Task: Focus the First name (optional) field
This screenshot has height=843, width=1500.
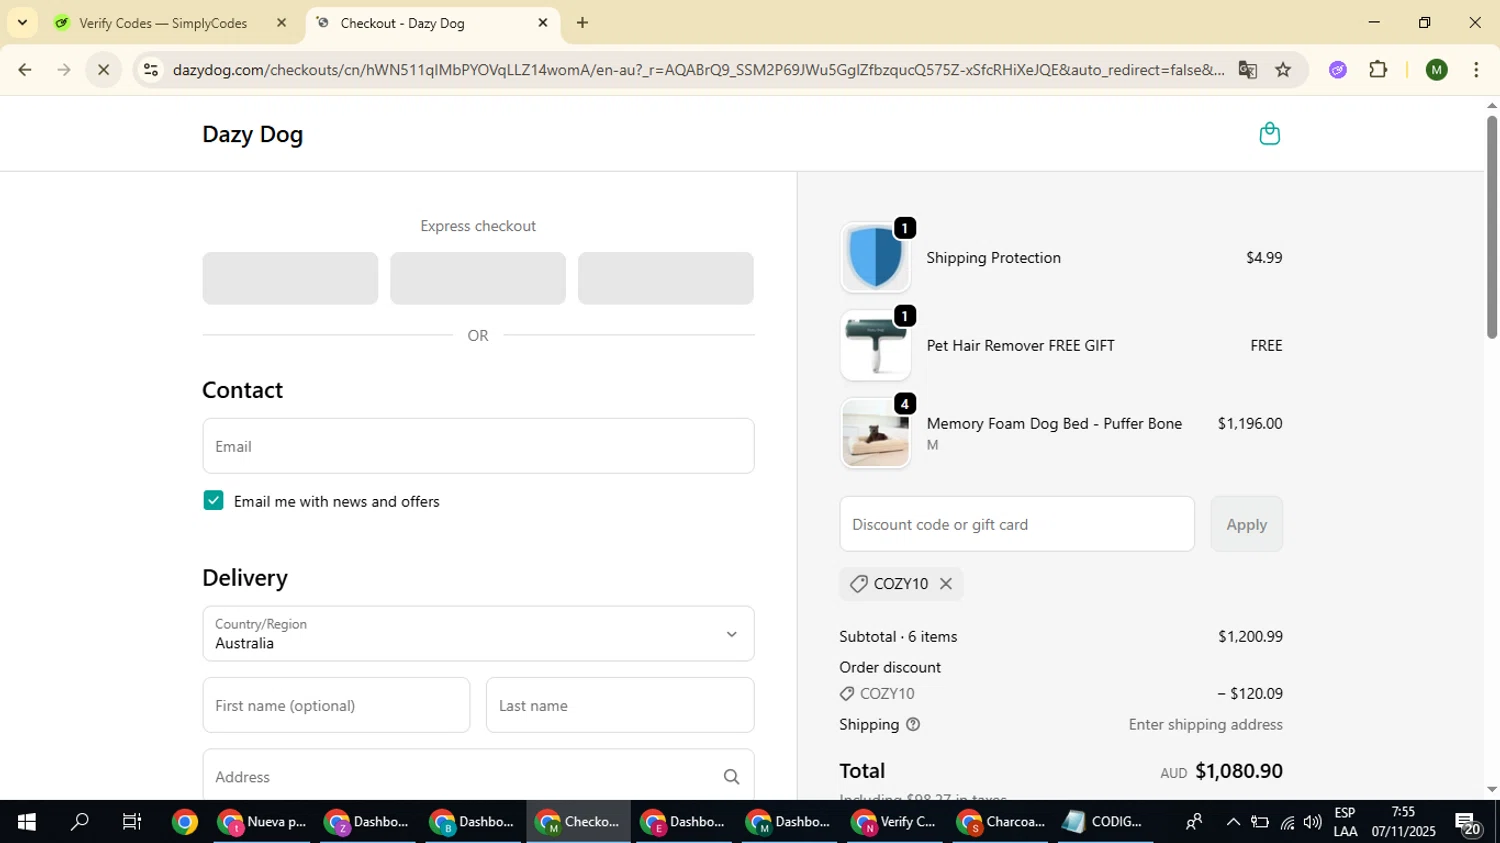Action: pos(336,705)
